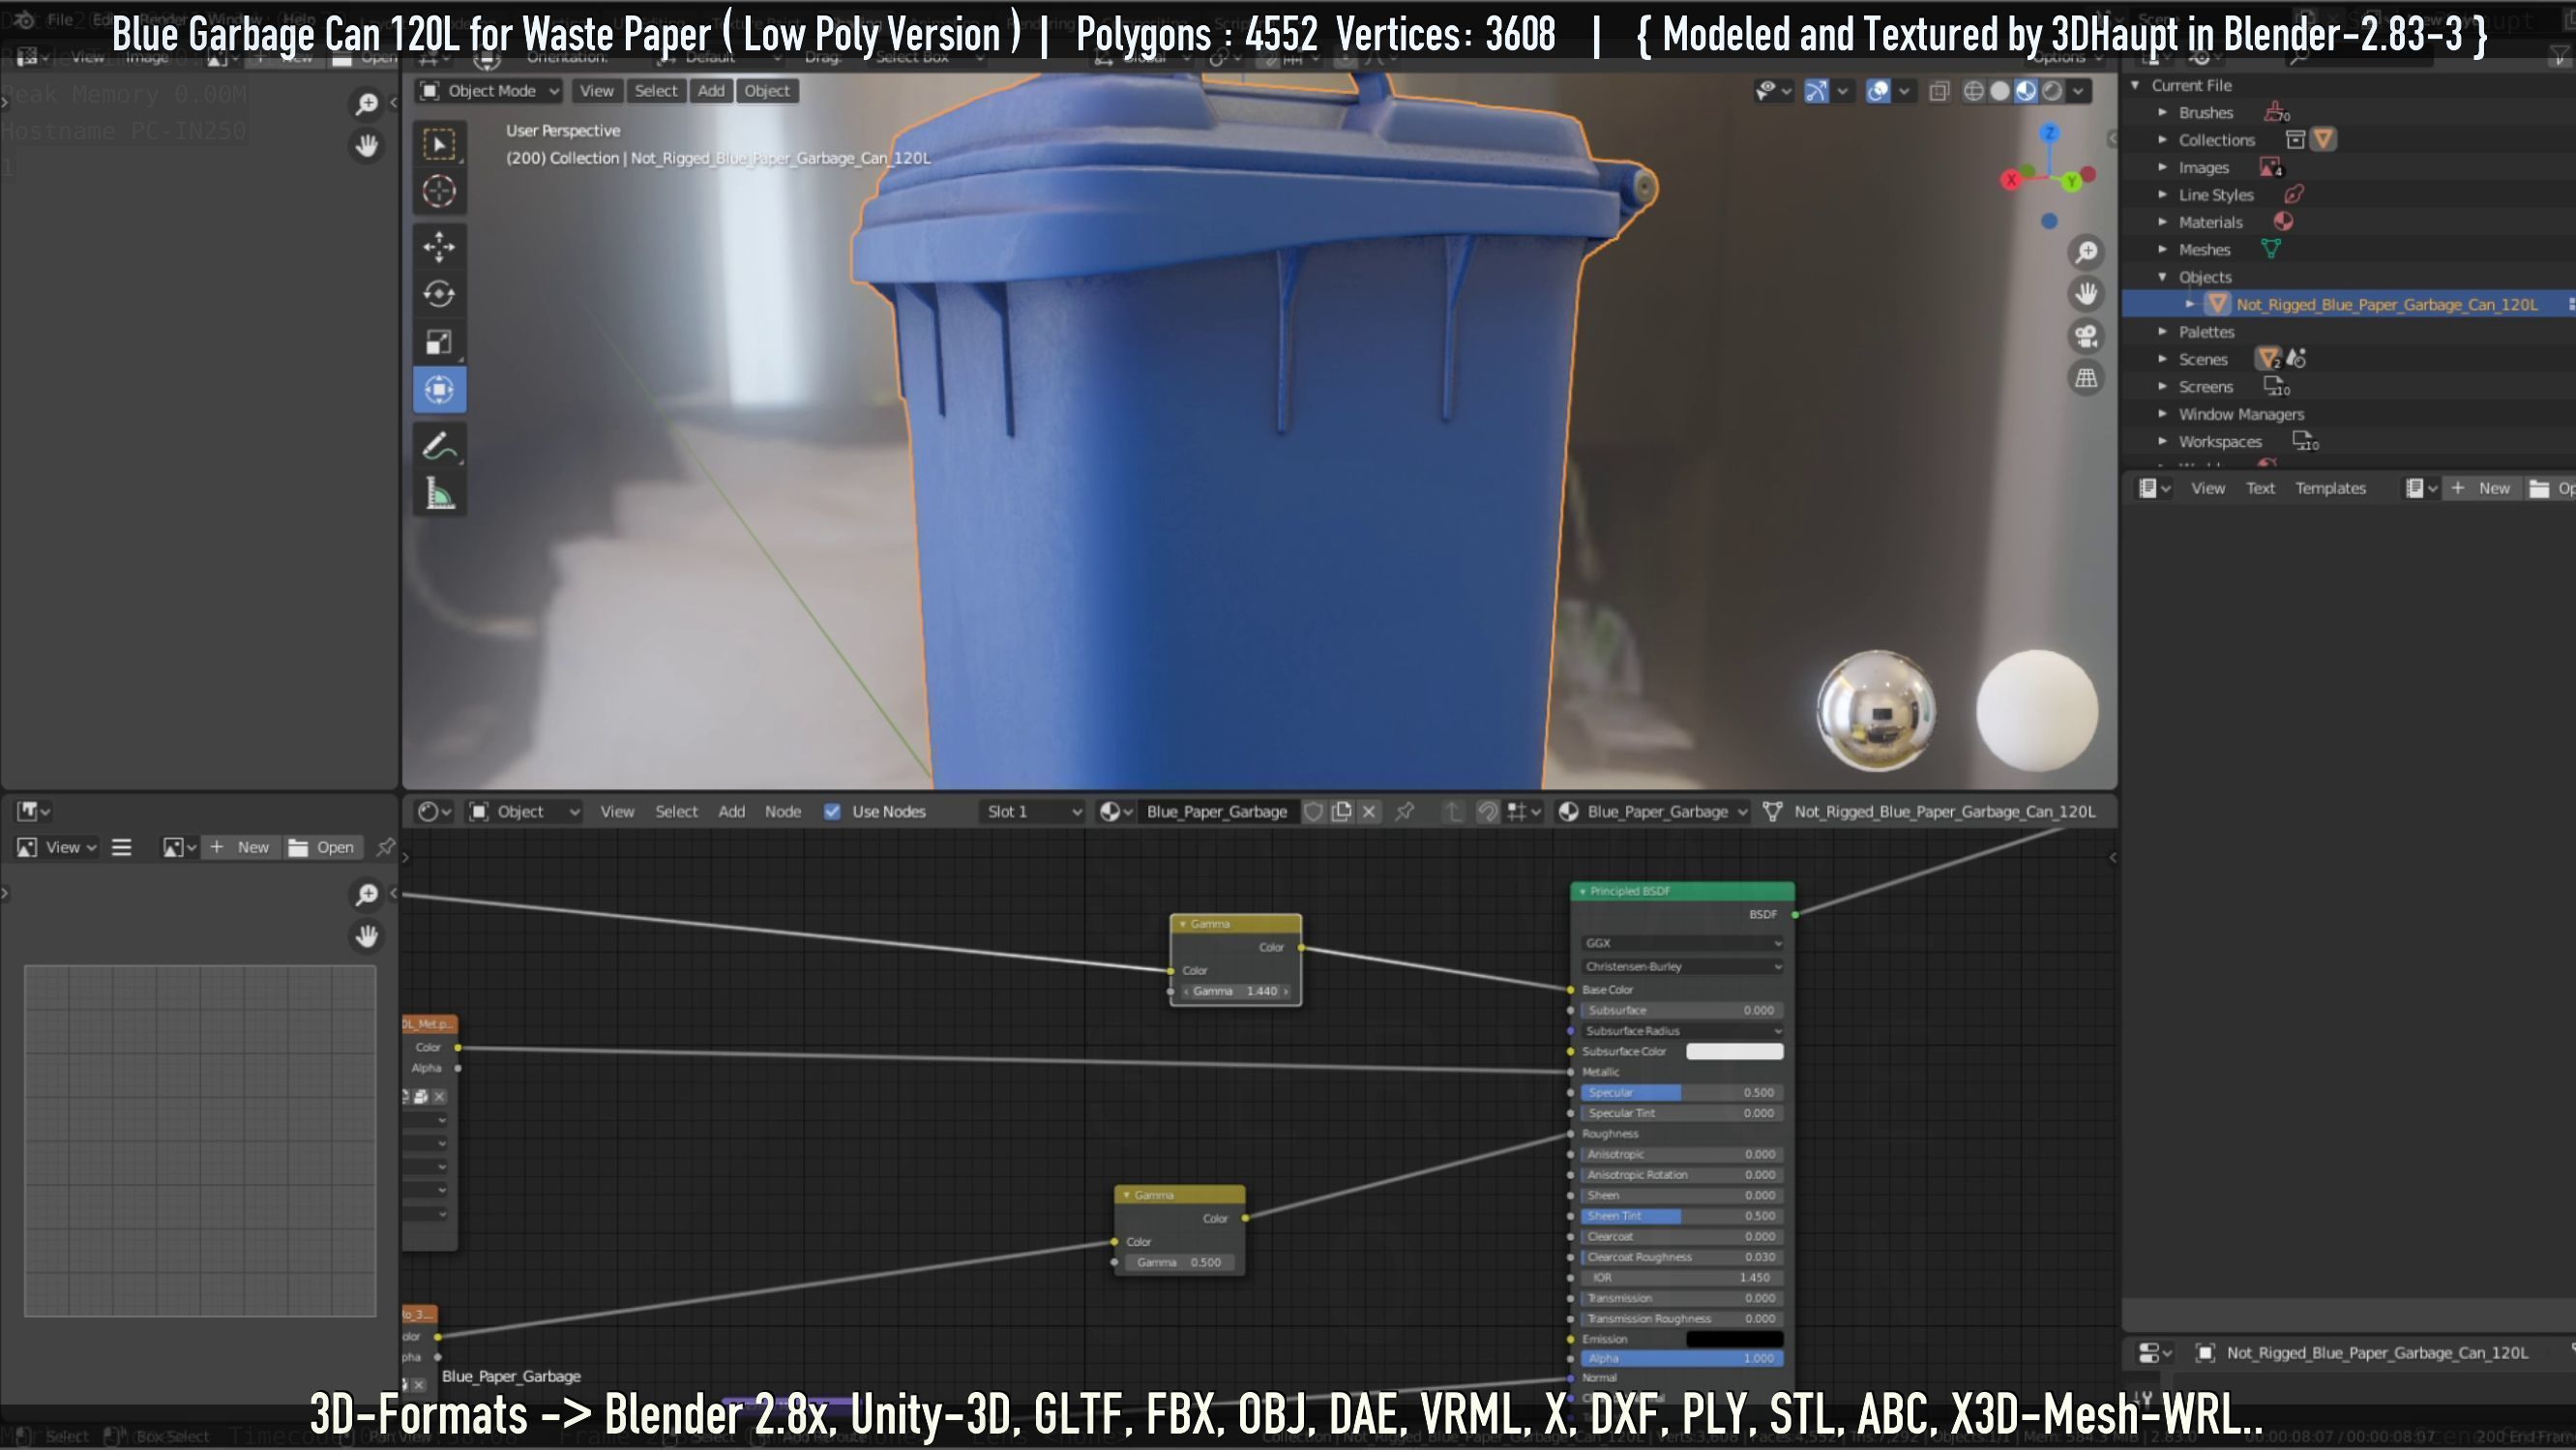Toggle viewport overlays button

coord(1878,91)
